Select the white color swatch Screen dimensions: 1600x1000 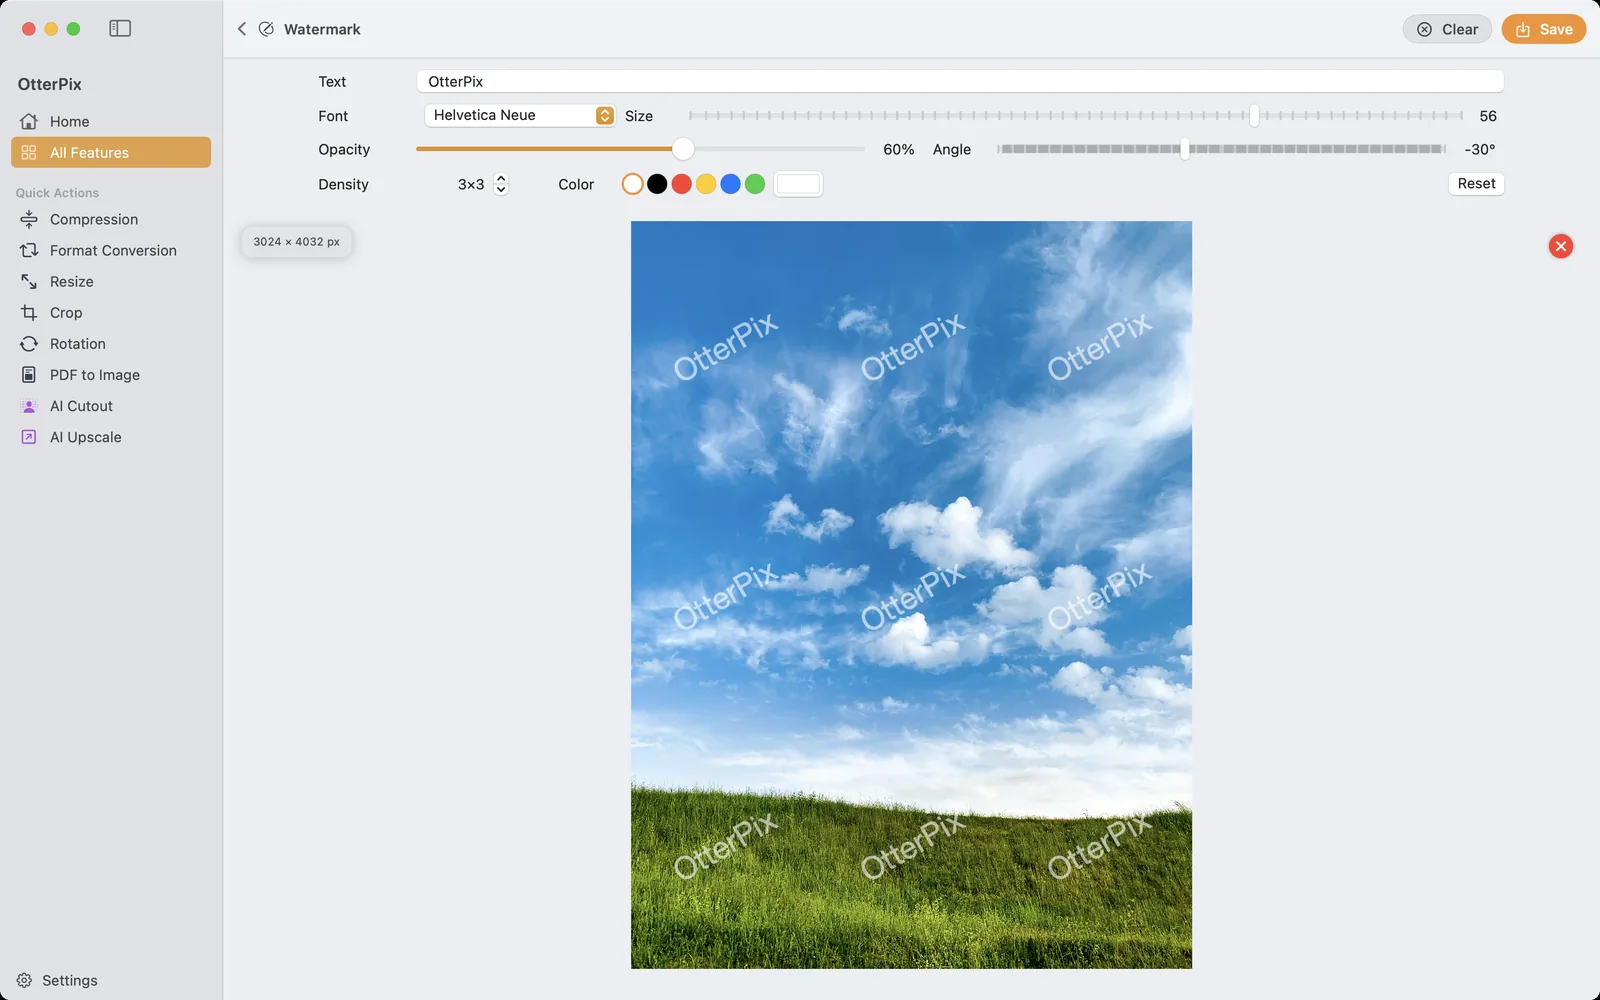click(632, 184)
